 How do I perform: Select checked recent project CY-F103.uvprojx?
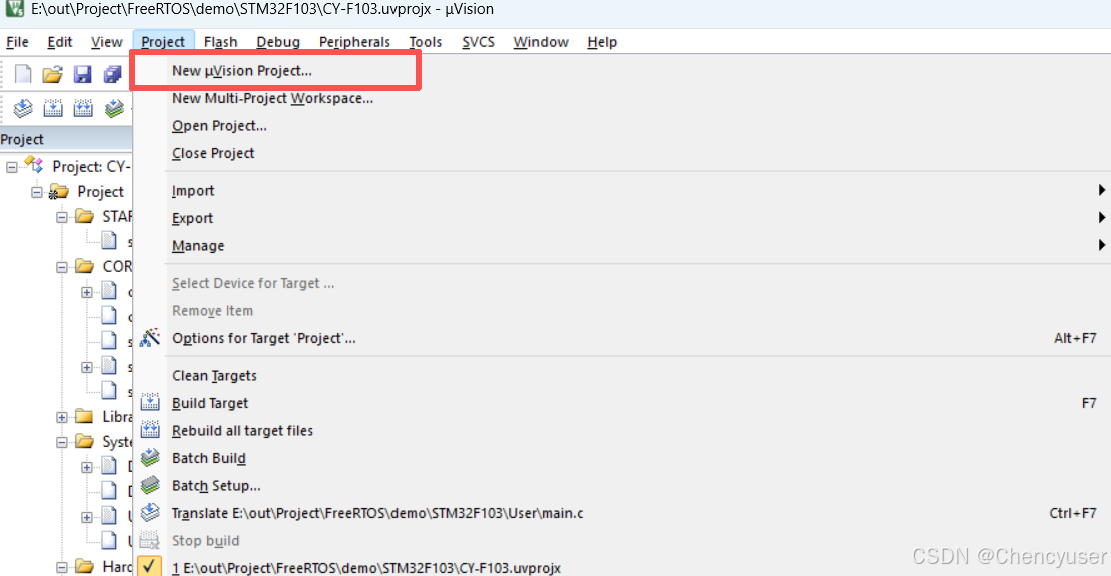622,567
